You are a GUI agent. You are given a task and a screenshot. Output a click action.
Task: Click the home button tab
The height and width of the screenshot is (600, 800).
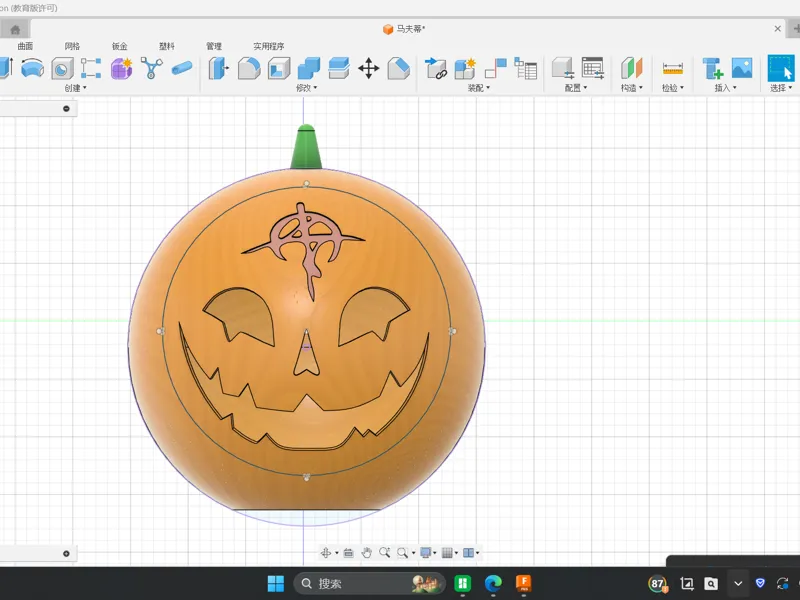pos(15,29)
